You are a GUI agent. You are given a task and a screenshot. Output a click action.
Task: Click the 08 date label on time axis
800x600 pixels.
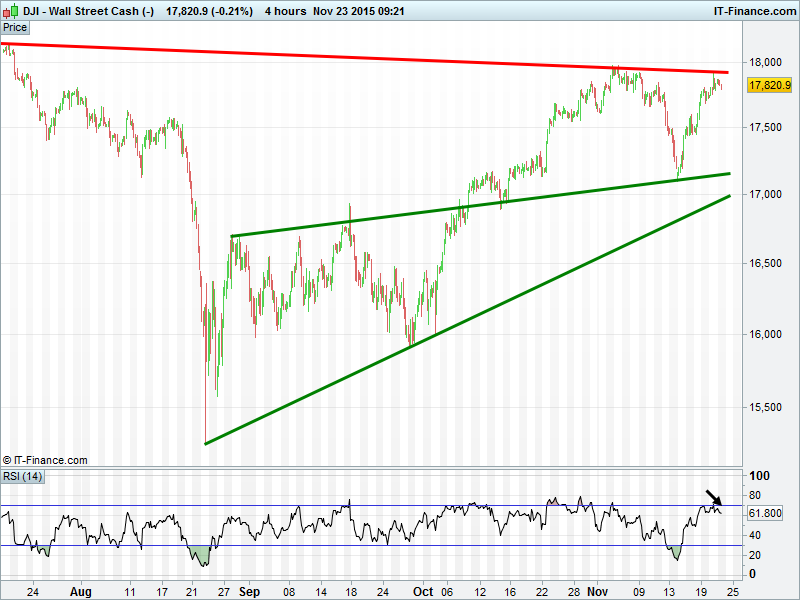pos(289,592)
